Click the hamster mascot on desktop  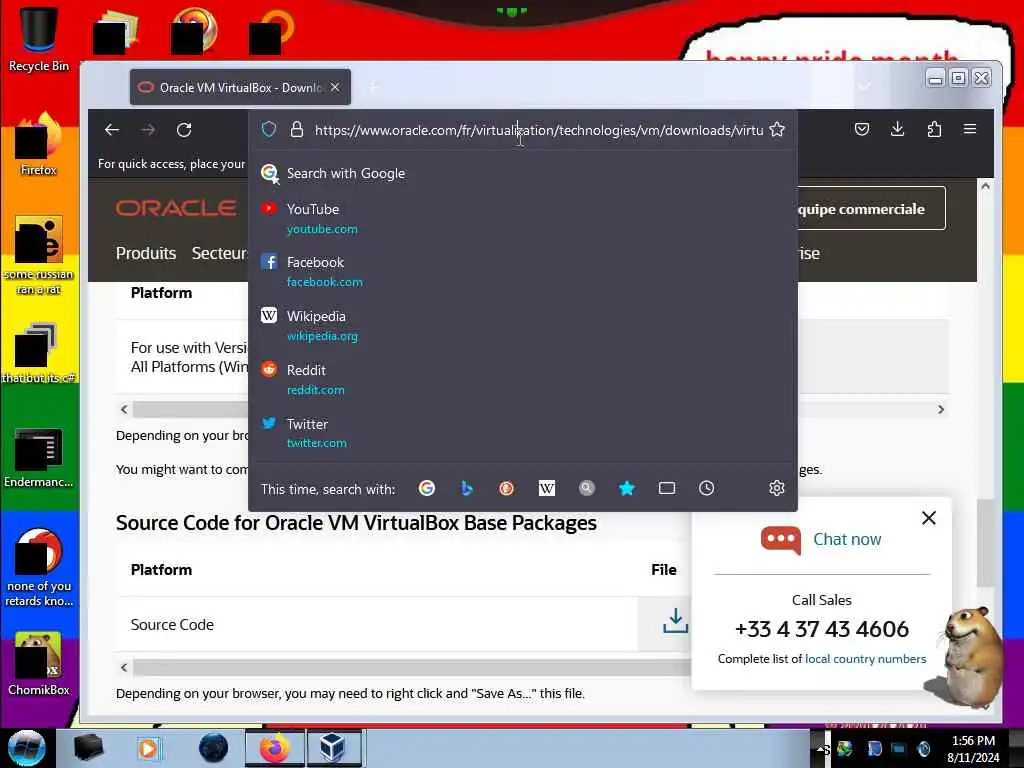(970, 656)
